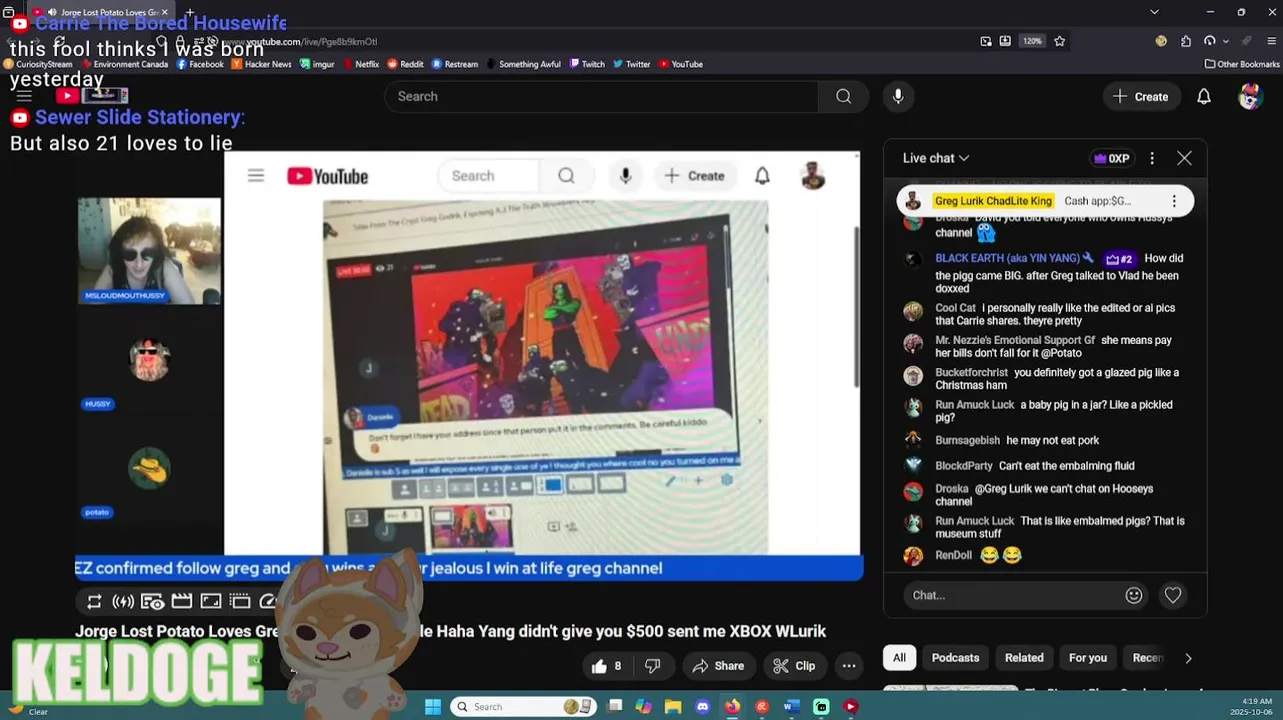Click the Create button
The width and height of the screenshot is (1283, 720).
tap(1140, 96)
